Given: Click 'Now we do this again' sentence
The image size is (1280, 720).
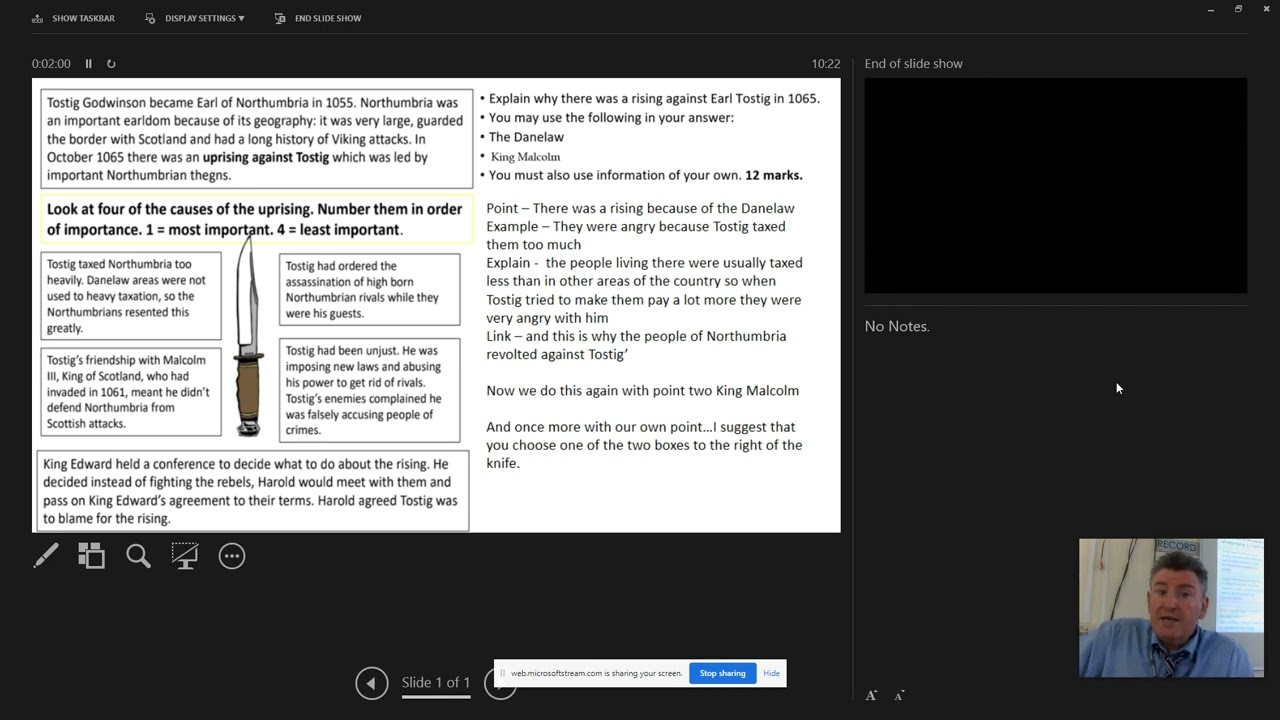Looking at the screenshot, I should click(x=643, y=391).
